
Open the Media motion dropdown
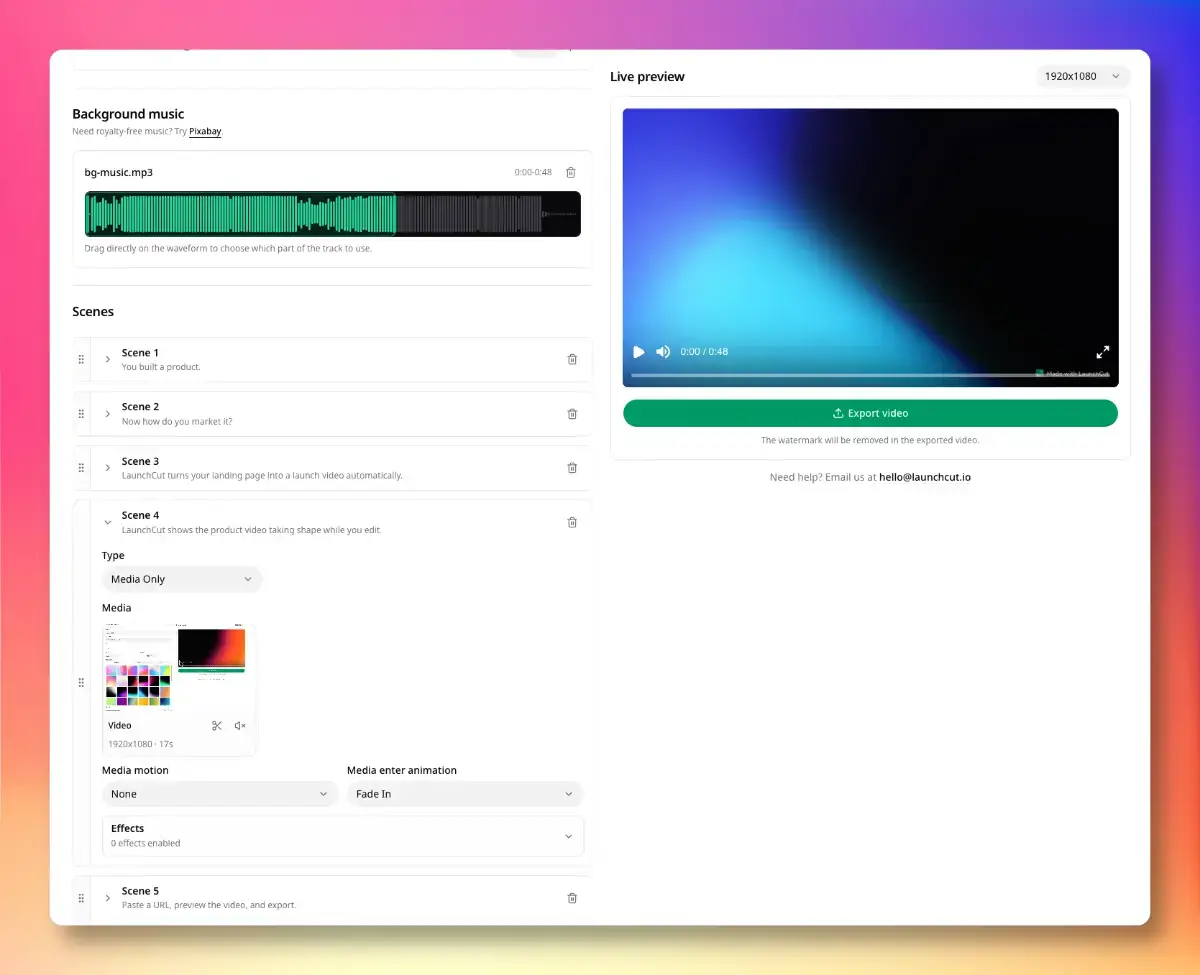click(220, 794)
